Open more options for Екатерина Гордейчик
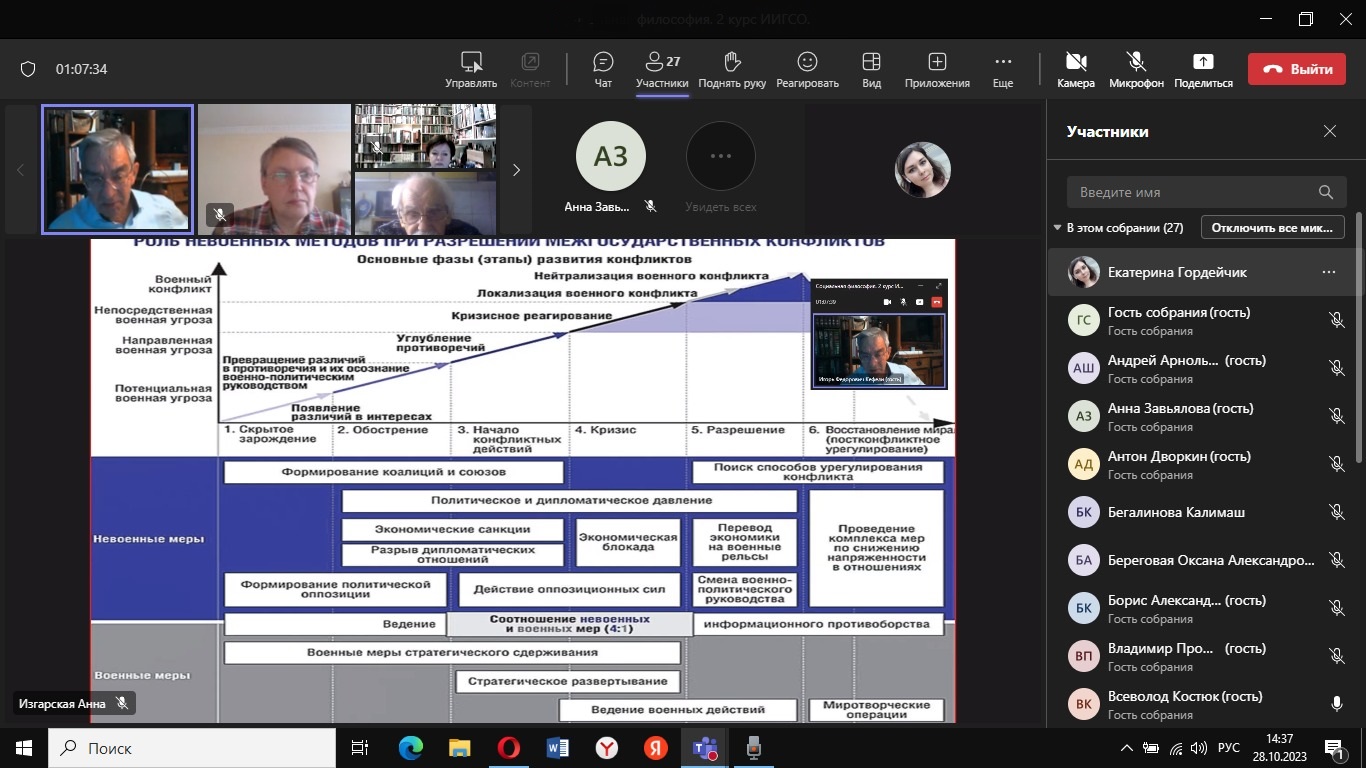 tap(1328, 272)
